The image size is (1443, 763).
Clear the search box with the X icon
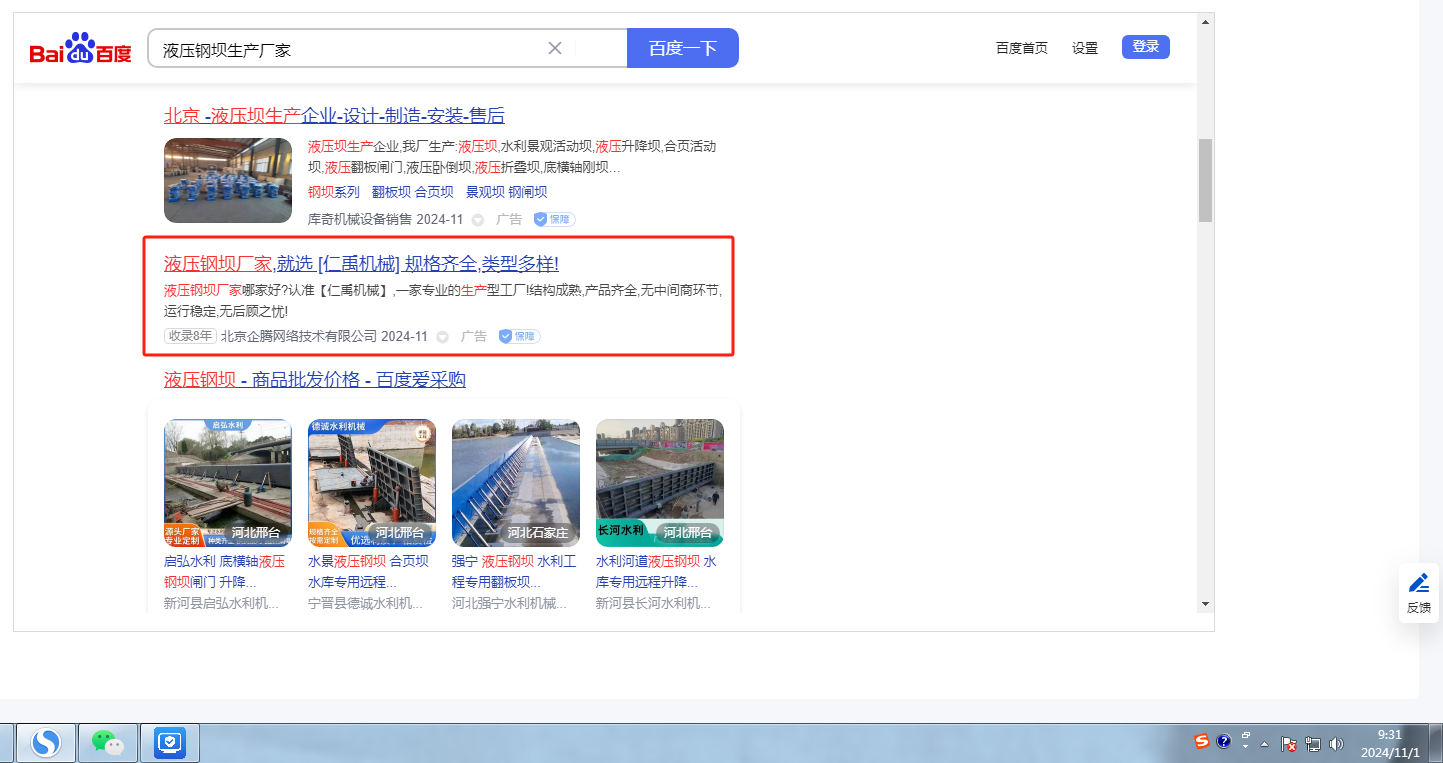coord(555,48)
